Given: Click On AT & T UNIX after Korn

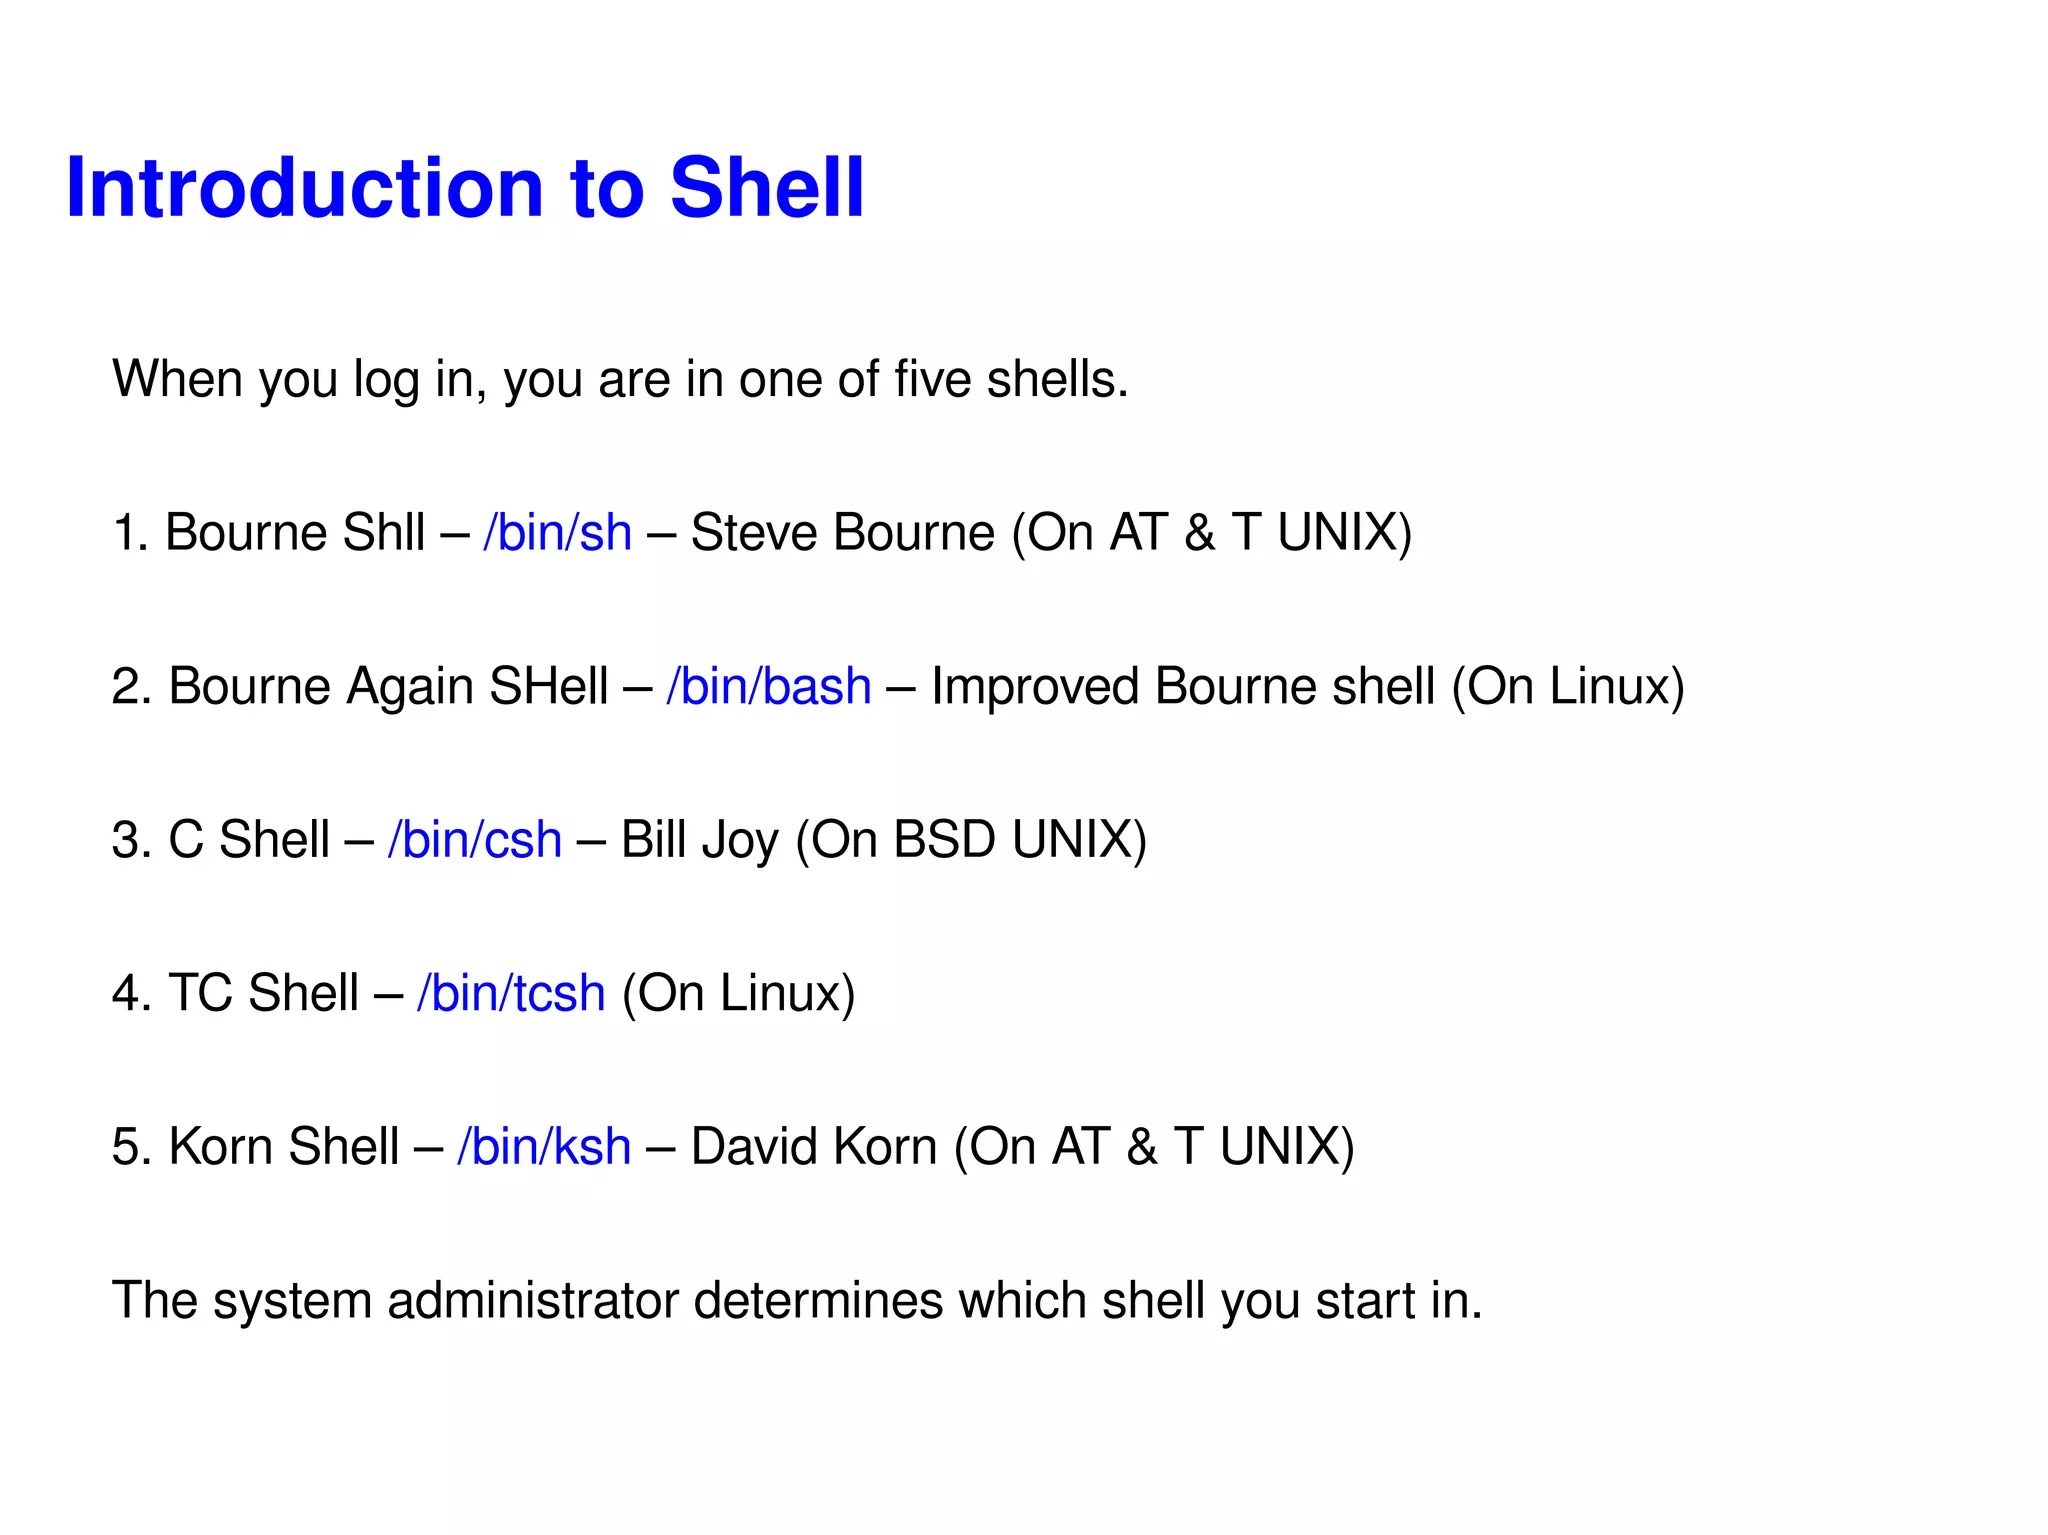Looking at the screenshot, I should [1154, 1147].
